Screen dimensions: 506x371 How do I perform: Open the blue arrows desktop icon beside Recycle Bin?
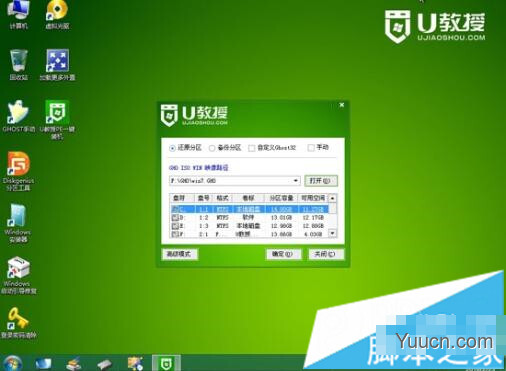(x=57, y=65)
